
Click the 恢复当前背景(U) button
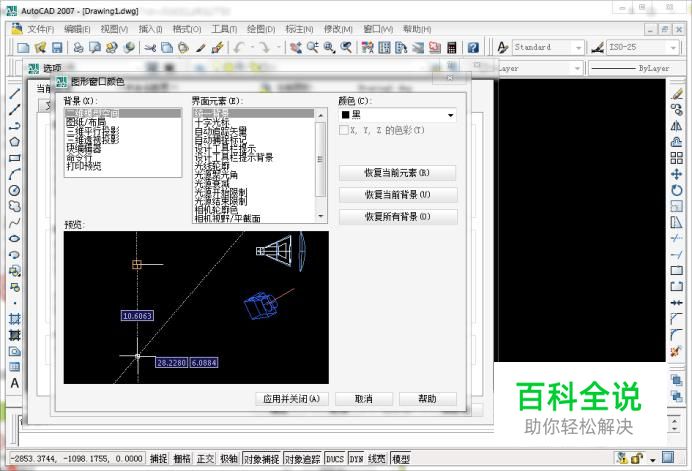398,195
